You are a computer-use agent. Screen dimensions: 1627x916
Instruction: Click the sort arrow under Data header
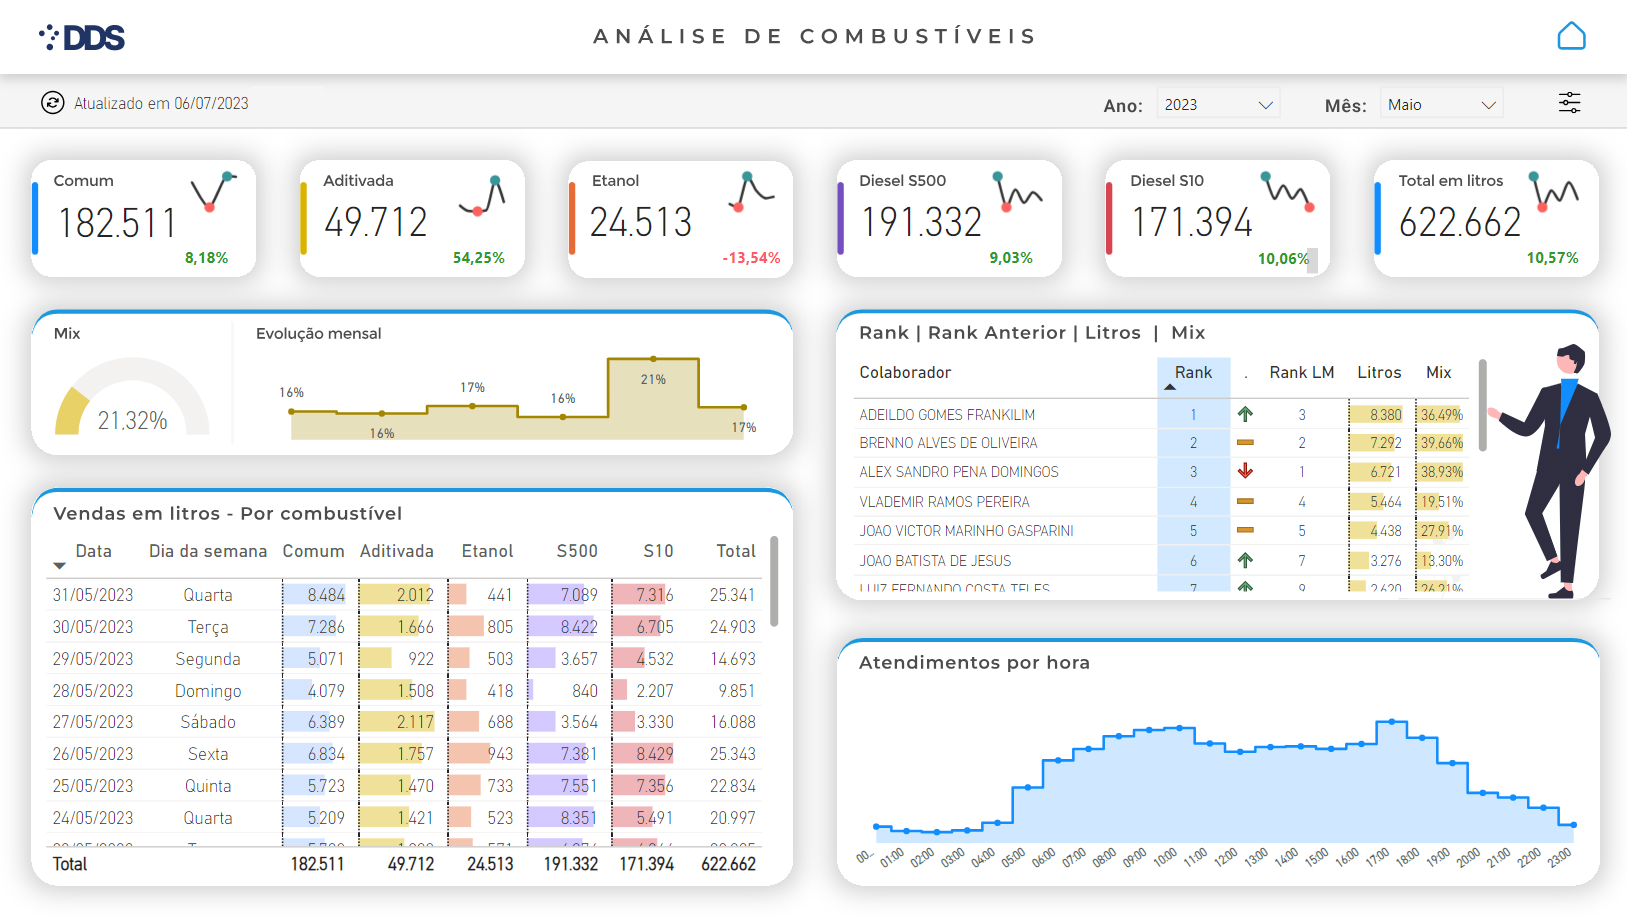tap(58, 566)
